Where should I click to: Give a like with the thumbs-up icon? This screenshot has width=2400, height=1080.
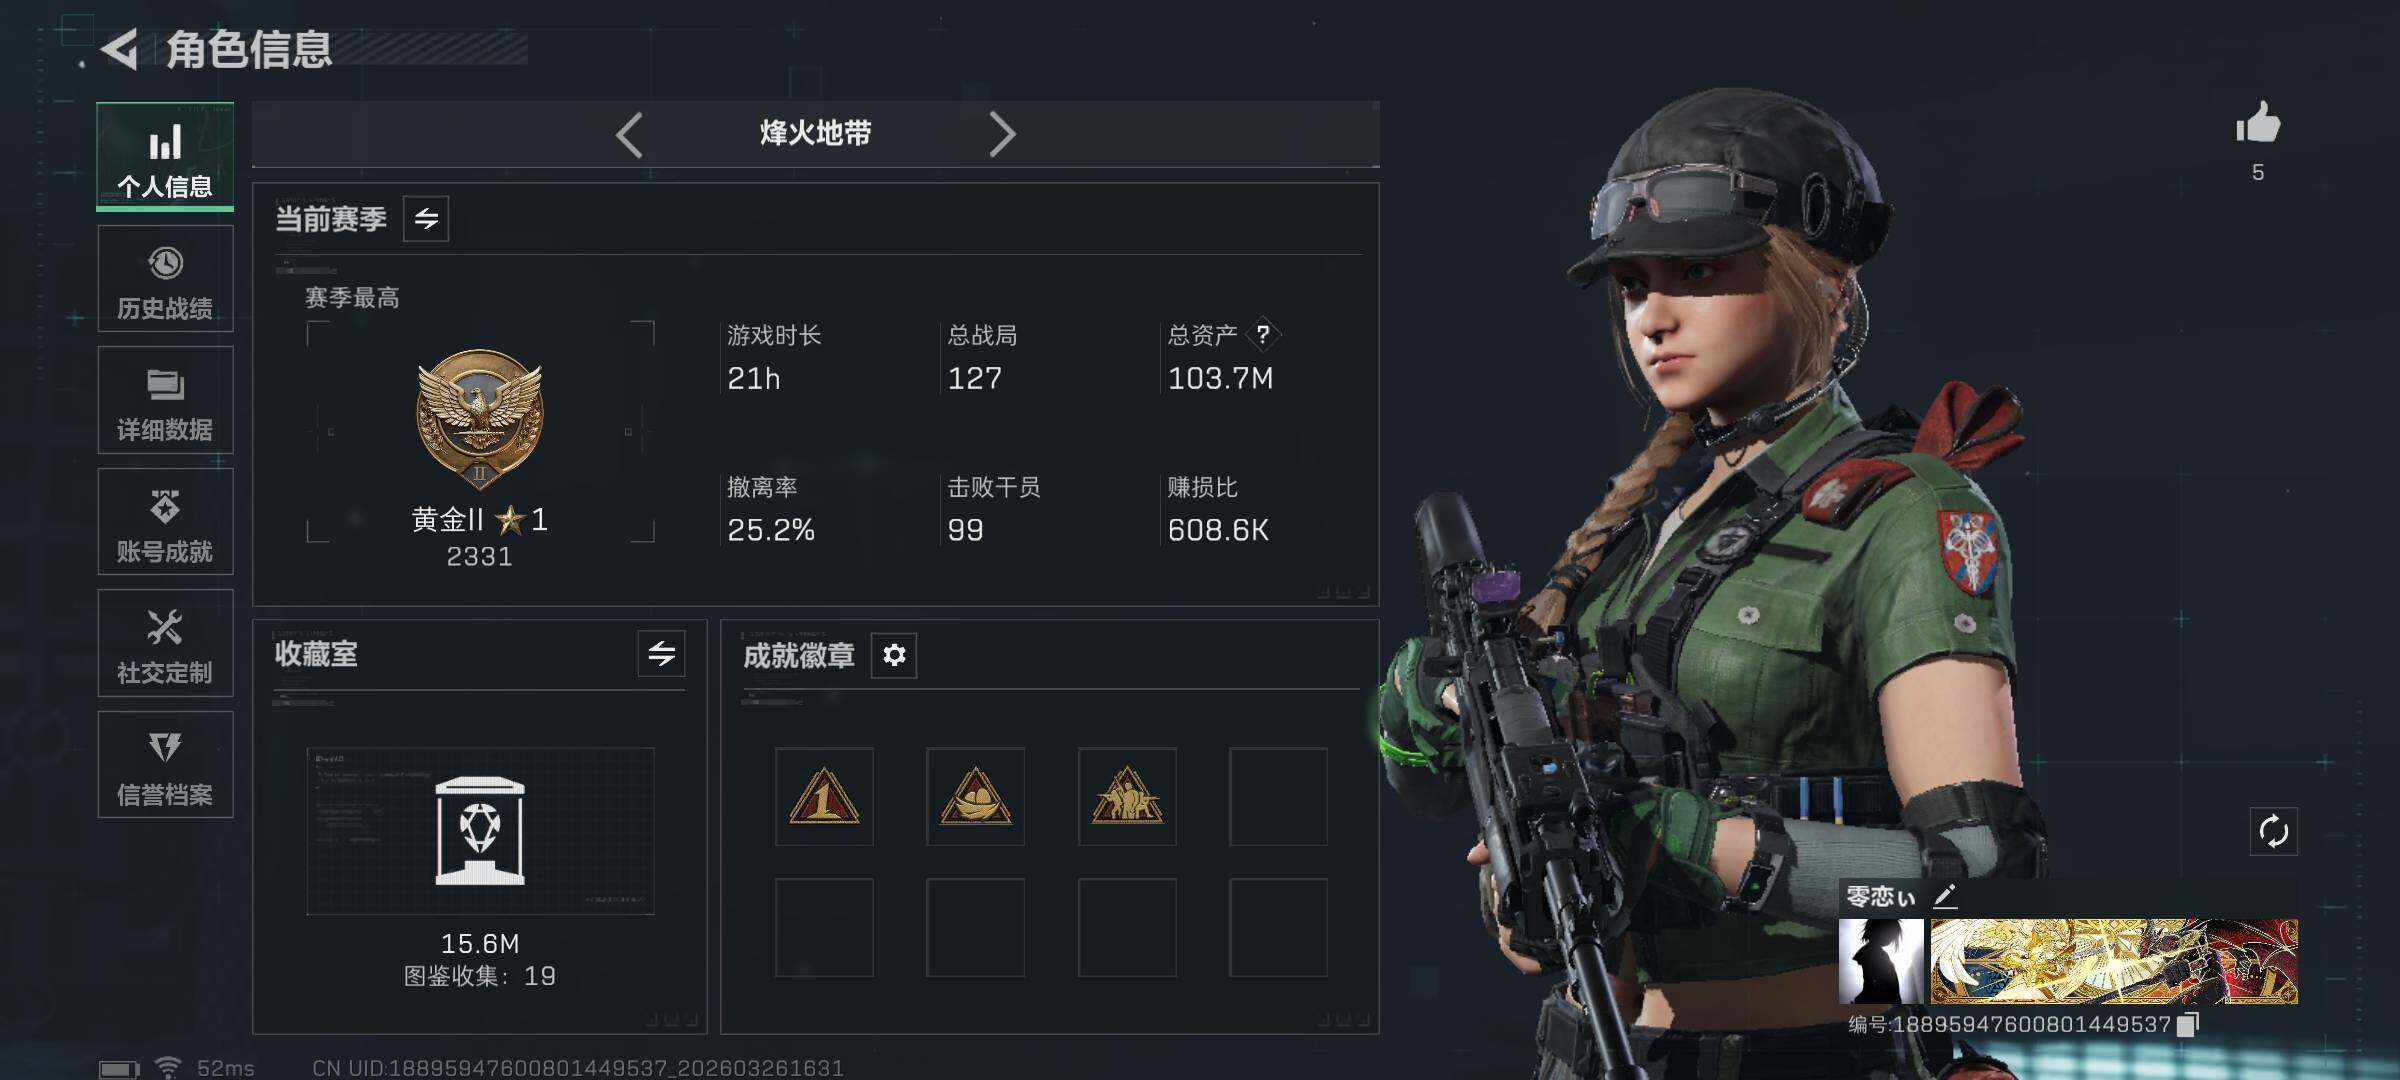coord(2258,124)
